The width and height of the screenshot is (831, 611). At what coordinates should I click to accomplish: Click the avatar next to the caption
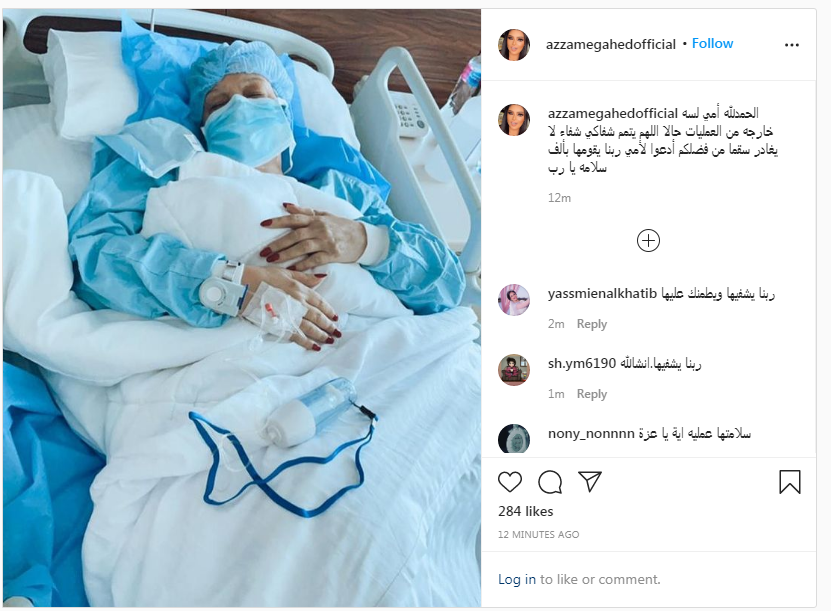tap(514, 120)
